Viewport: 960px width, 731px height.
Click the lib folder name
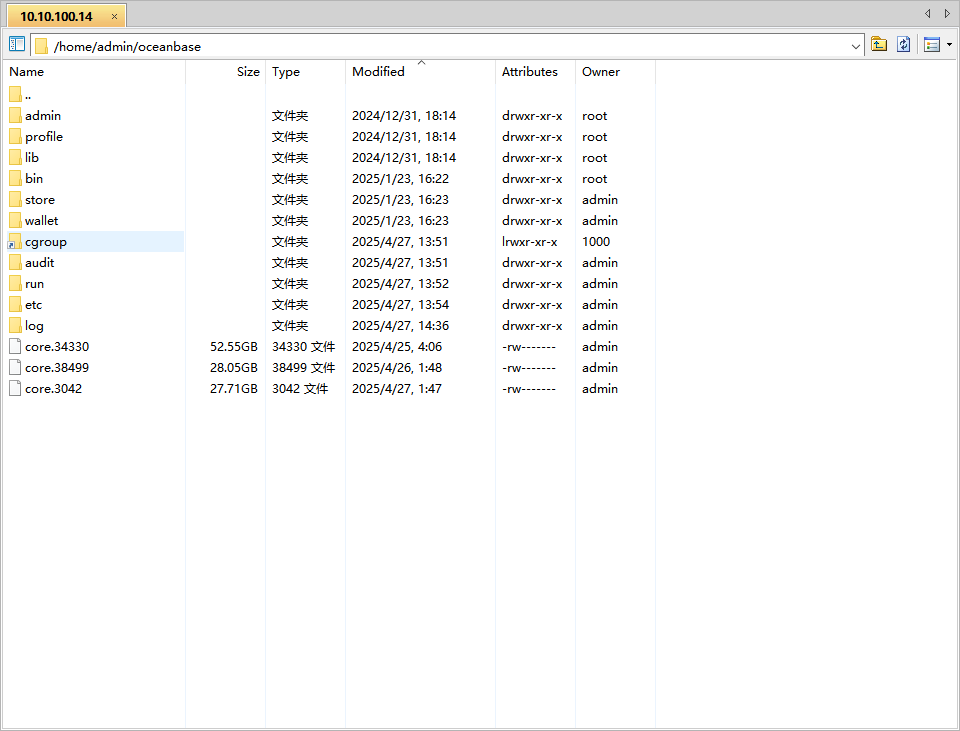(x=32, y=157)
